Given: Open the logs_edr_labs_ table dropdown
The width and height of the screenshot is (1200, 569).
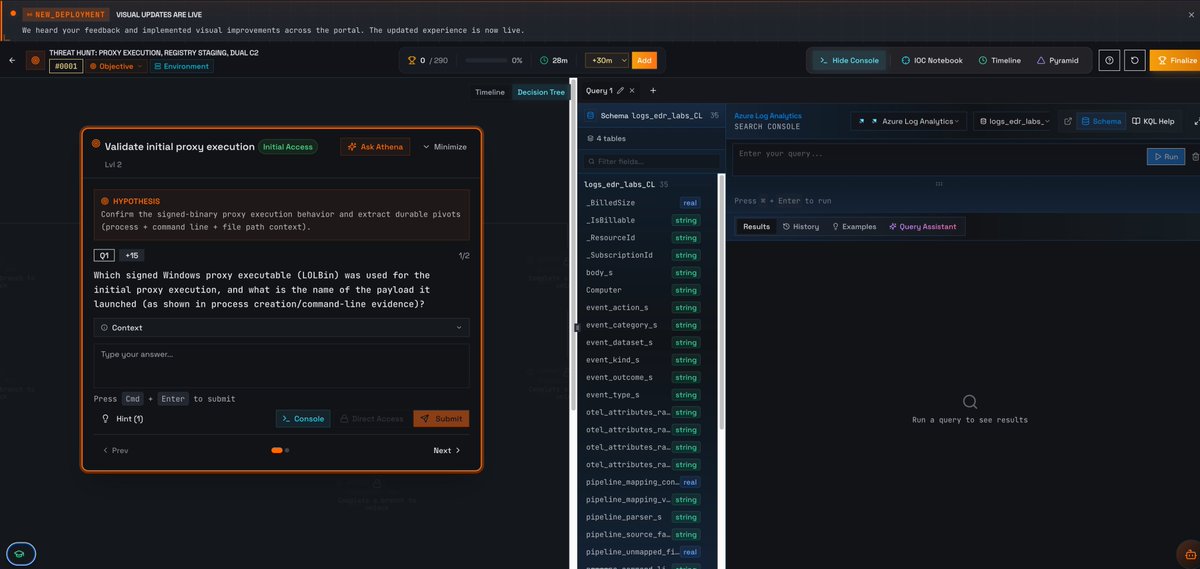Looking at the screenshot, I should pos(1014,121).
